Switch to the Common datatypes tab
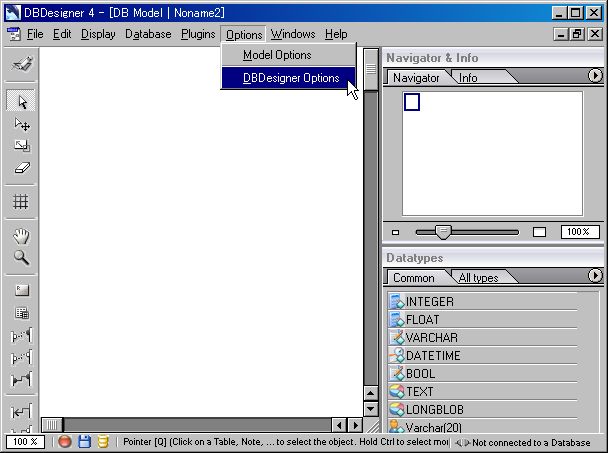 (414, 278)
